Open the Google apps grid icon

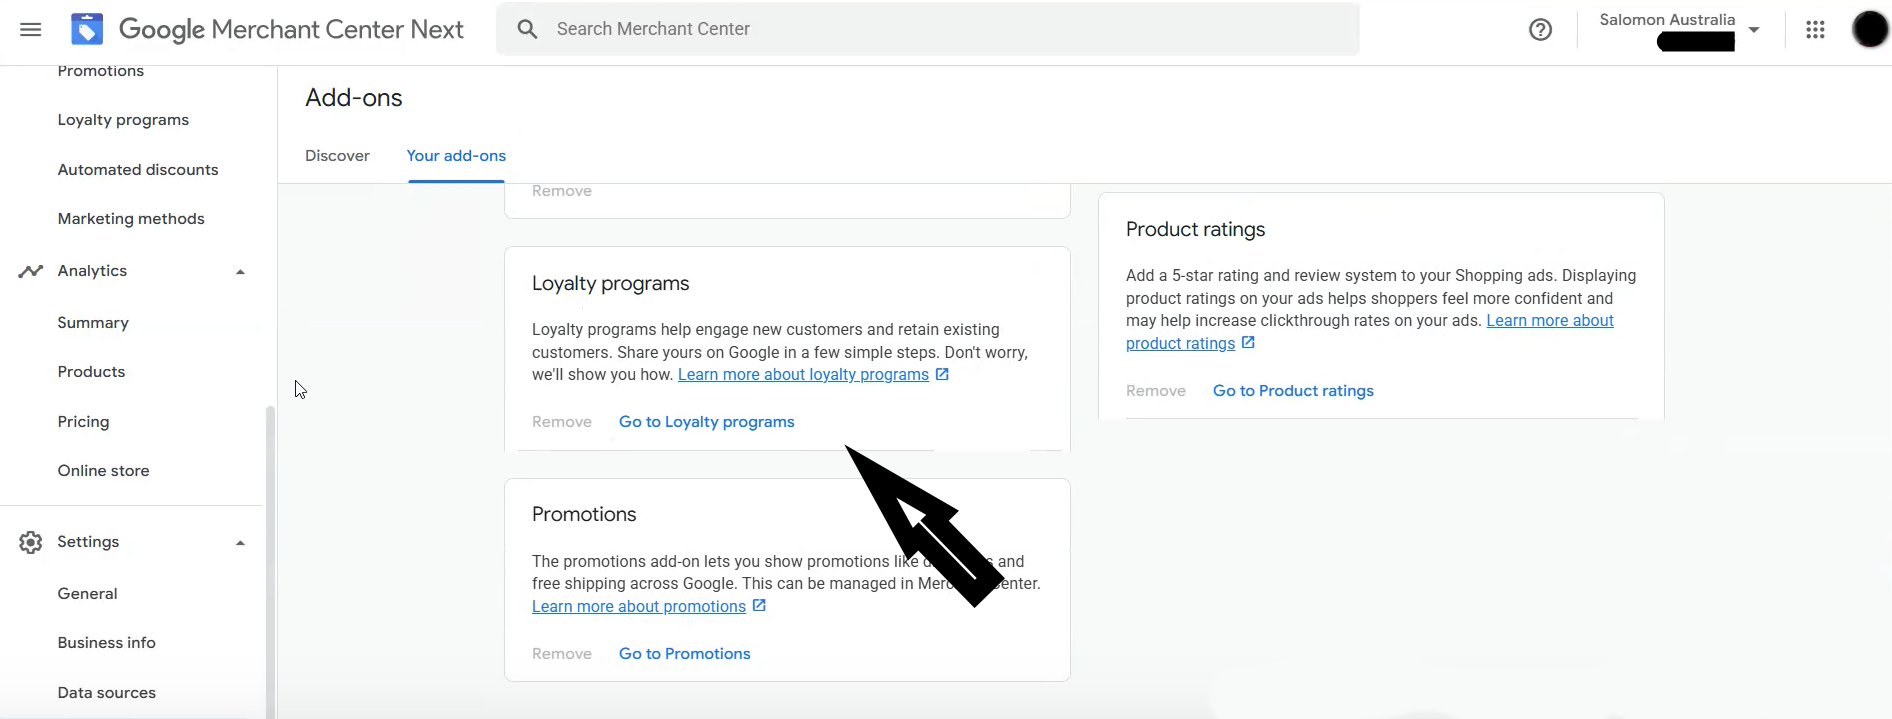1815,29
